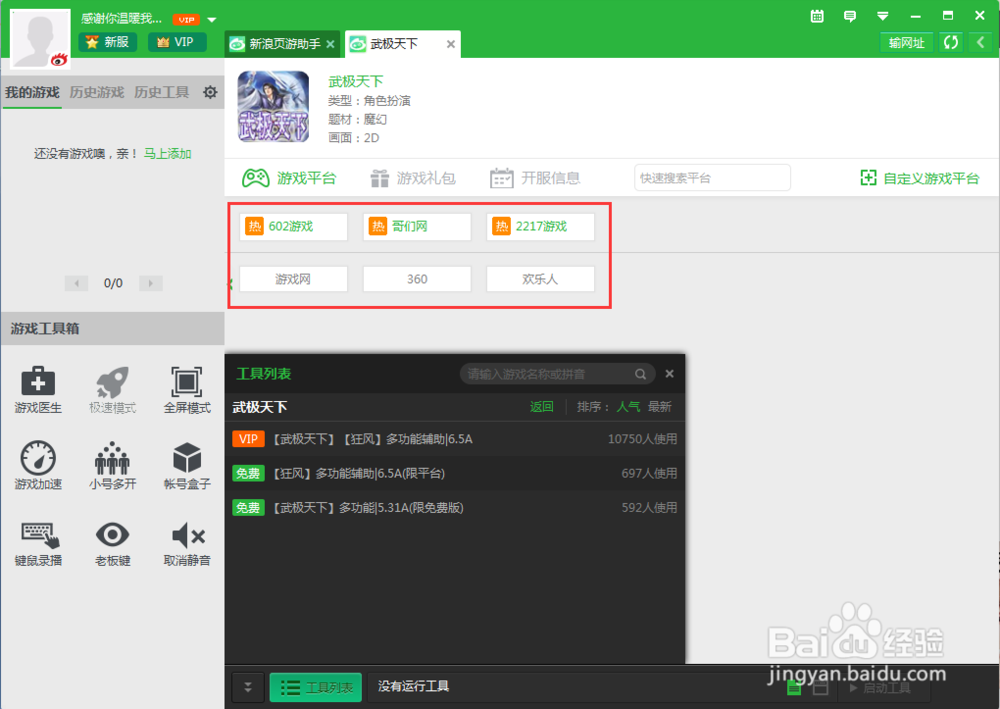Switch to 全屏模式 fullscreen mode

coord(187,390)
